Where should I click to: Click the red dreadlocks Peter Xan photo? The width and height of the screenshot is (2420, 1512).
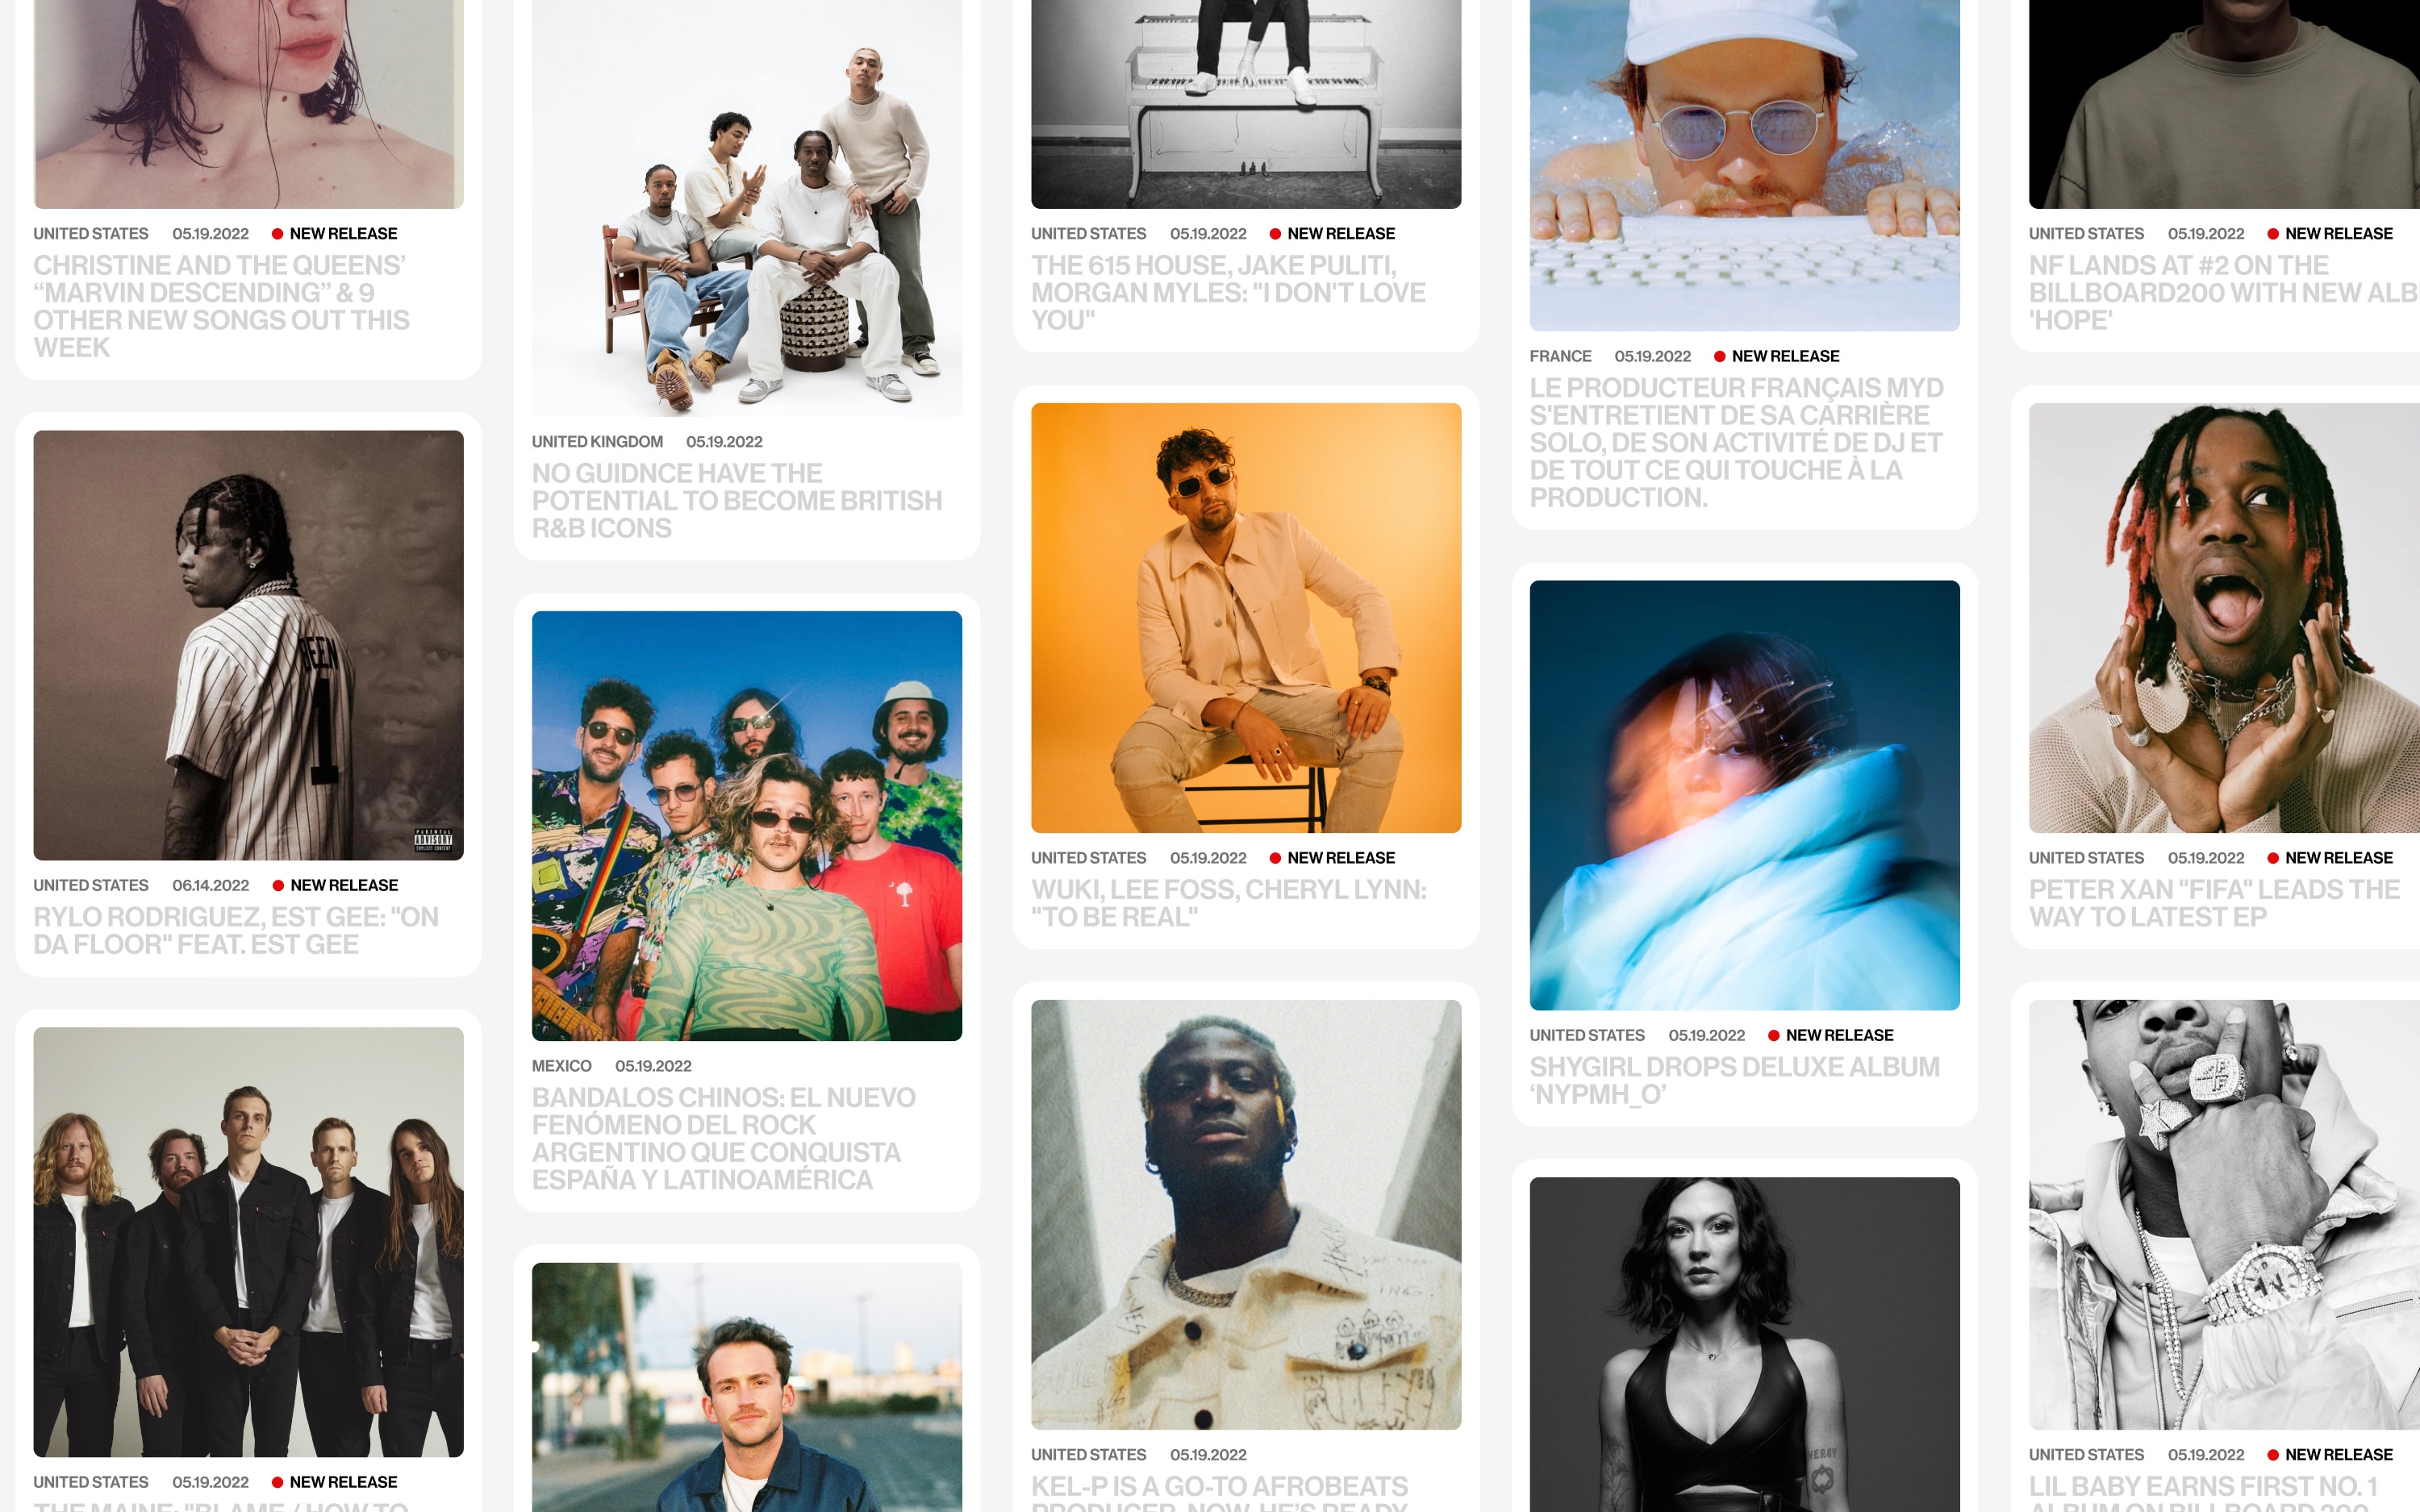(2224, 618)
